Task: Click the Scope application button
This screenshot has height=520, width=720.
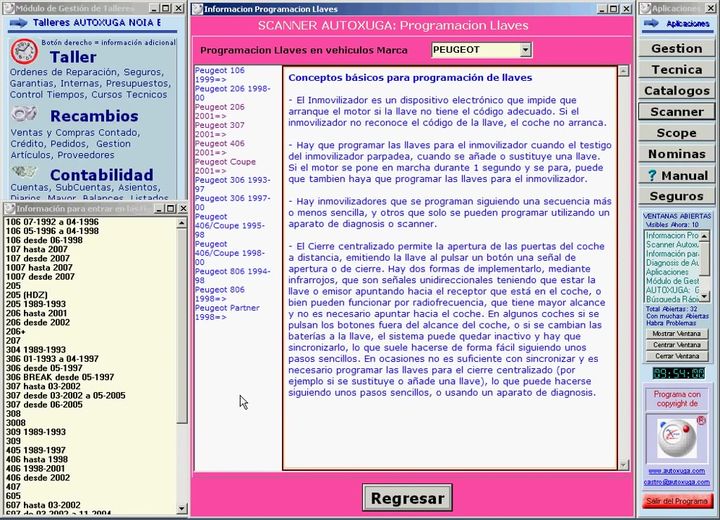Action: click(x=676, y=133)
